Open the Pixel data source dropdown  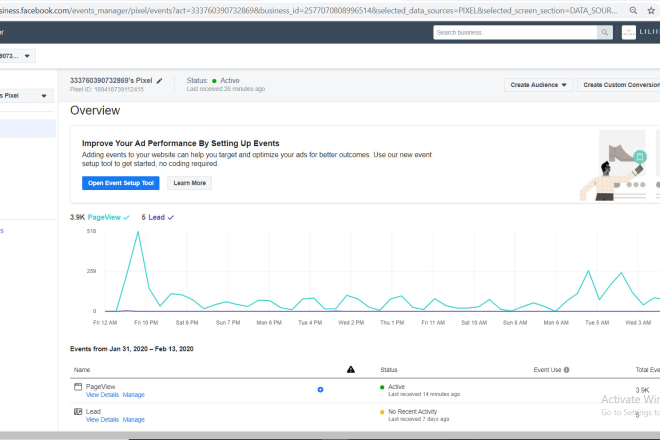tap(25, 96)
